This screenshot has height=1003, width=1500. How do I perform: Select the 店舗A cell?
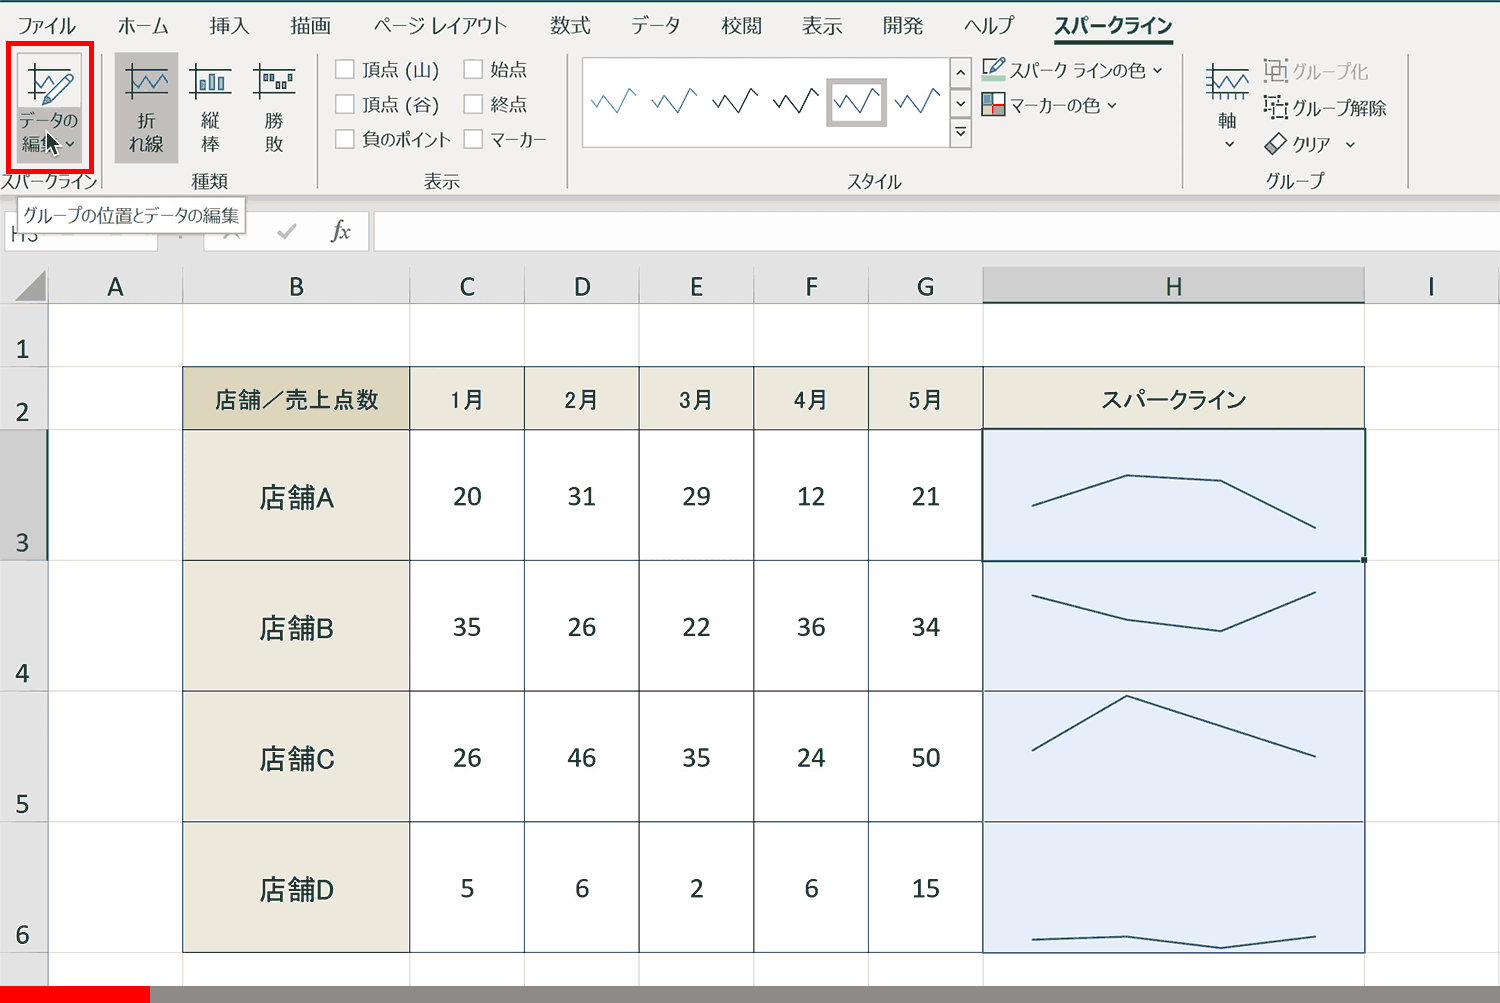point(296,495)
